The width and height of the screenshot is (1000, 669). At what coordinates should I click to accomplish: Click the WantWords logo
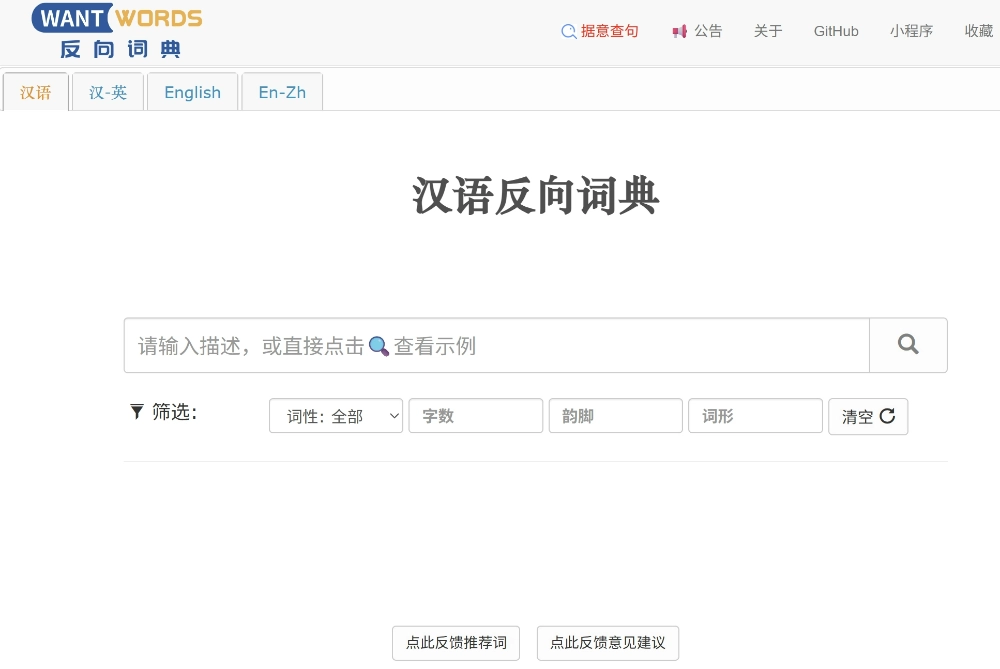click(x=117, y=31)
